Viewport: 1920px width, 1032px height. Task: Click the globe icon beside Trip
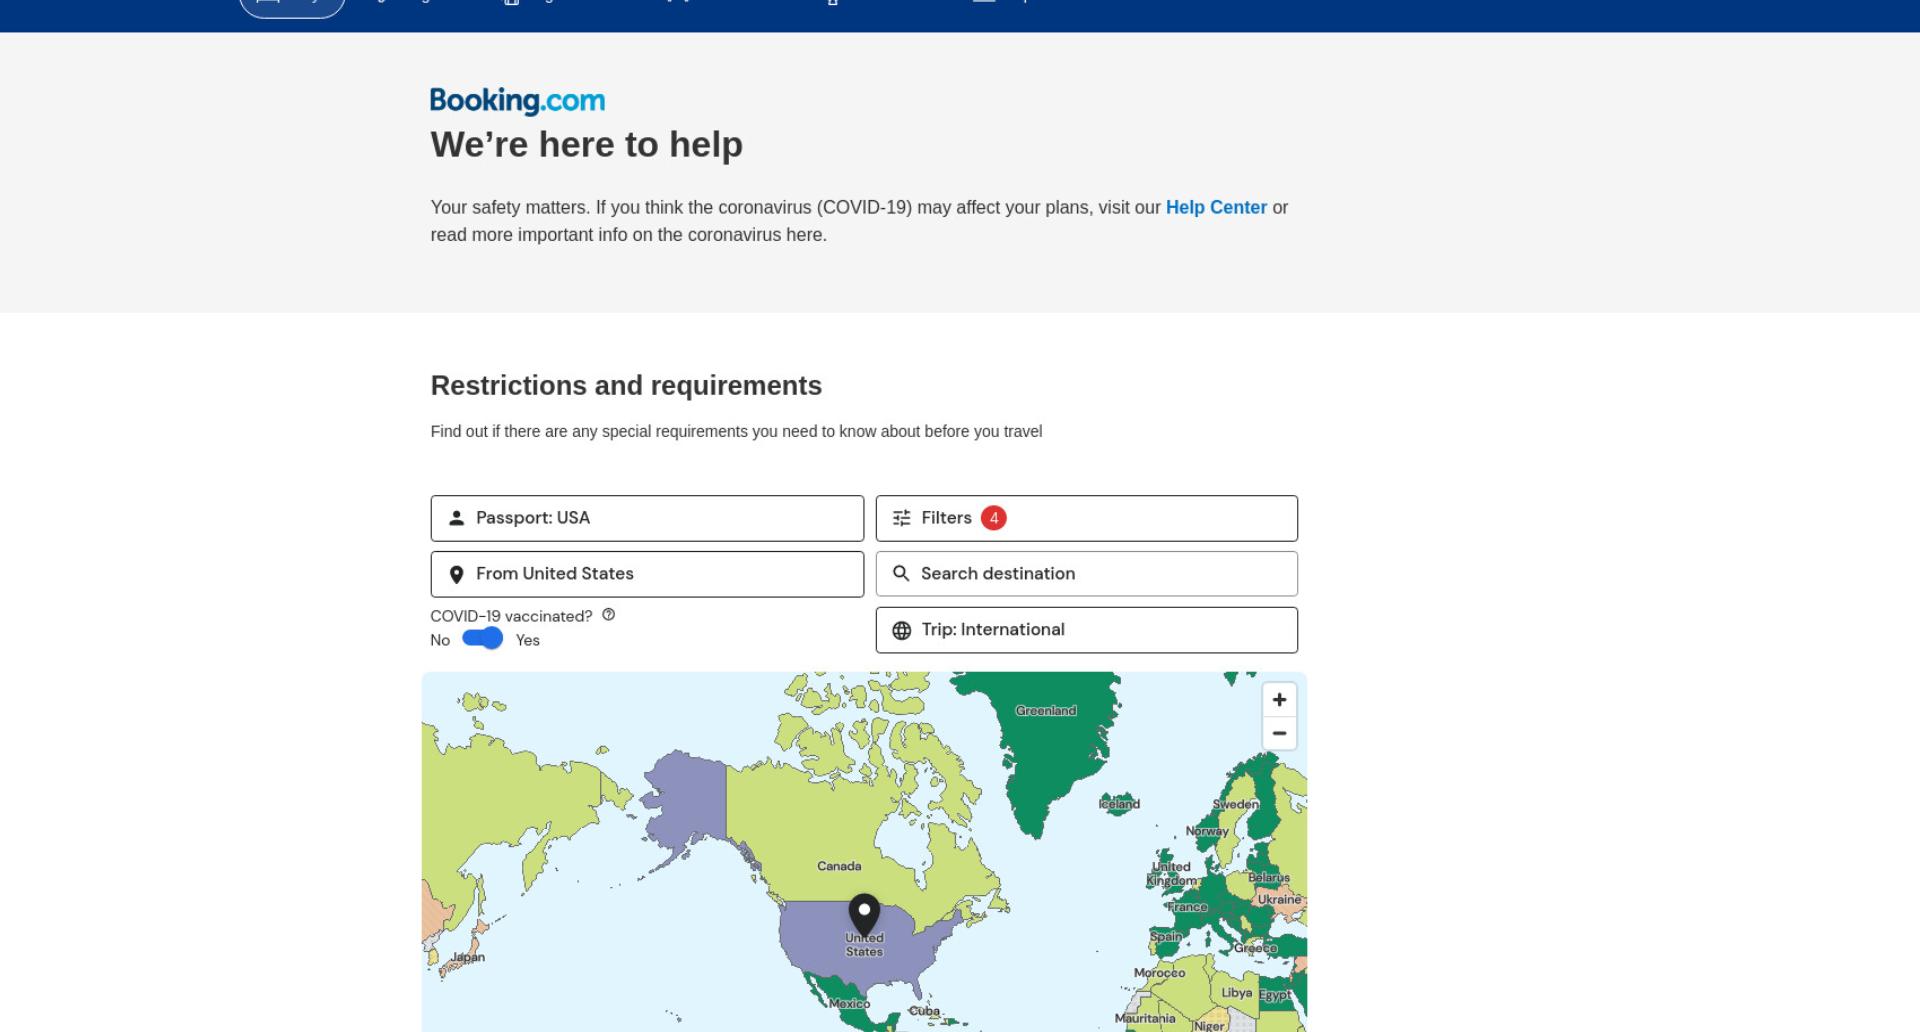pyautogui.click(x=901, y=630)
